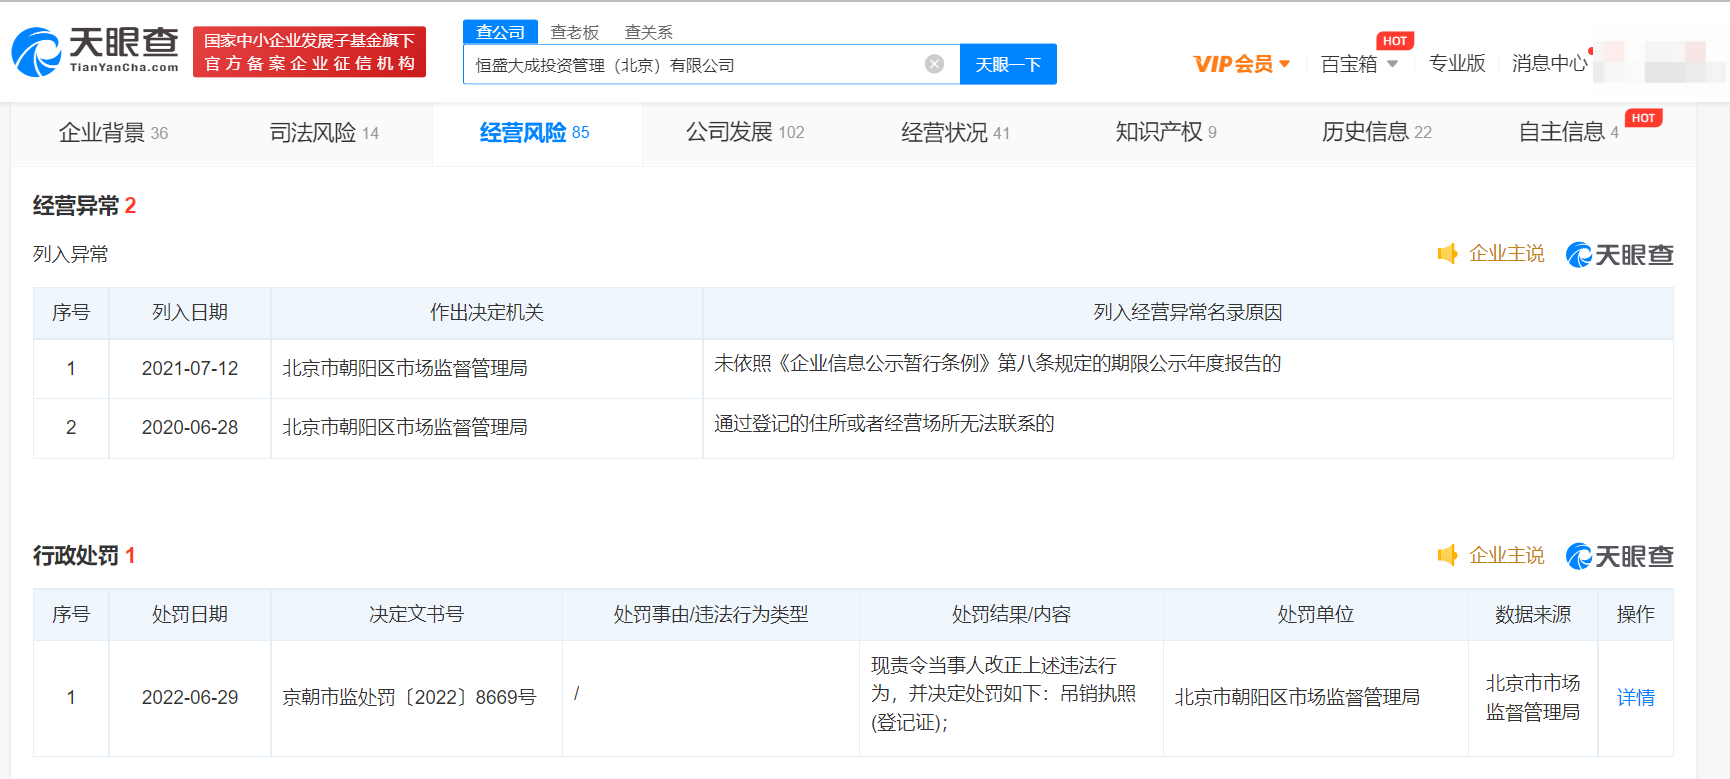The height and width of the screenshot is (779, 1730).
Task: Click 北京市朝阳区市场监督管理局 in the 处罚单位 column
Action: point(1297,698)
